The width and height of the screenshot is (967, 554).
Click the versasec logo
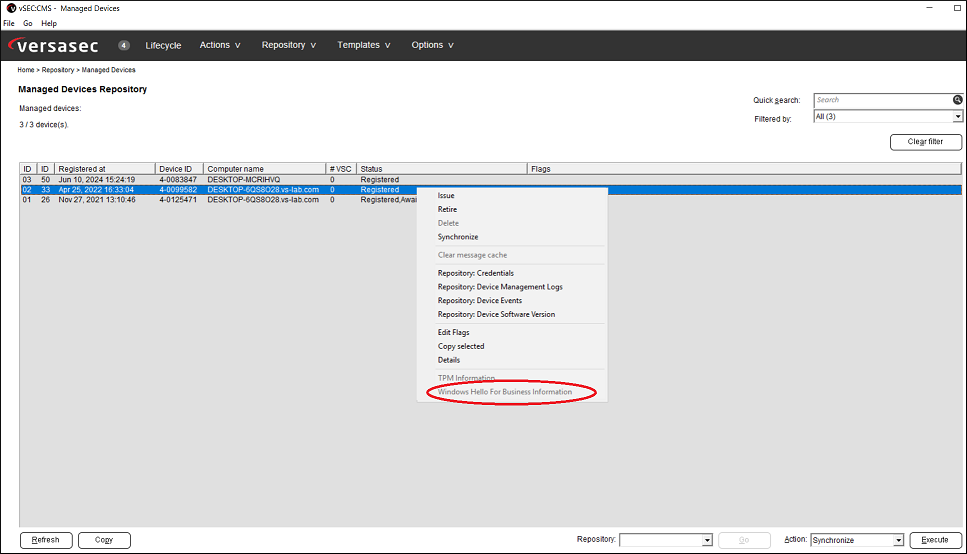tap(53, 46)
